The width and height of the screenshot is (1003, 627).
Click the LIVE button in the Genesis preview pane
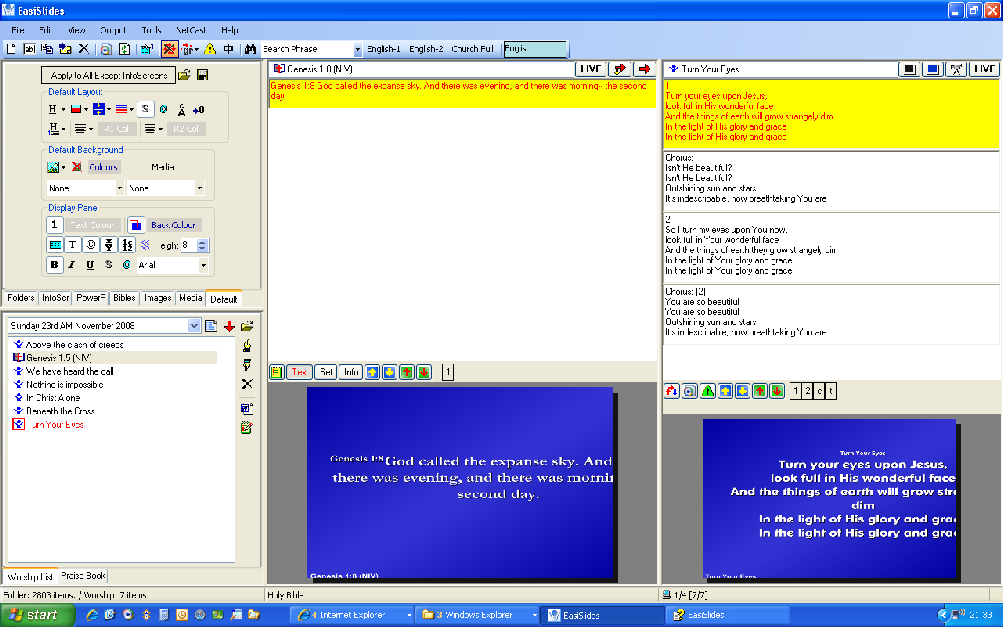tap(590, 69)
